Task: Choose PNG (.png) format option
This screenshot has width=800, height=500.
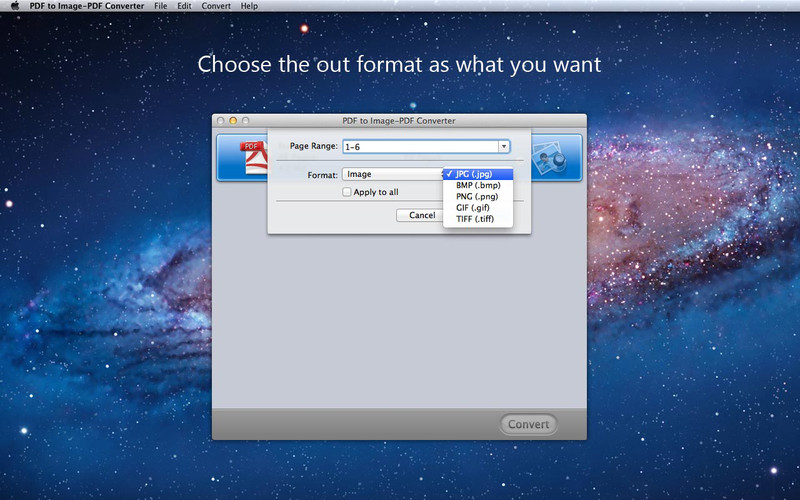Action: point(478,196)
